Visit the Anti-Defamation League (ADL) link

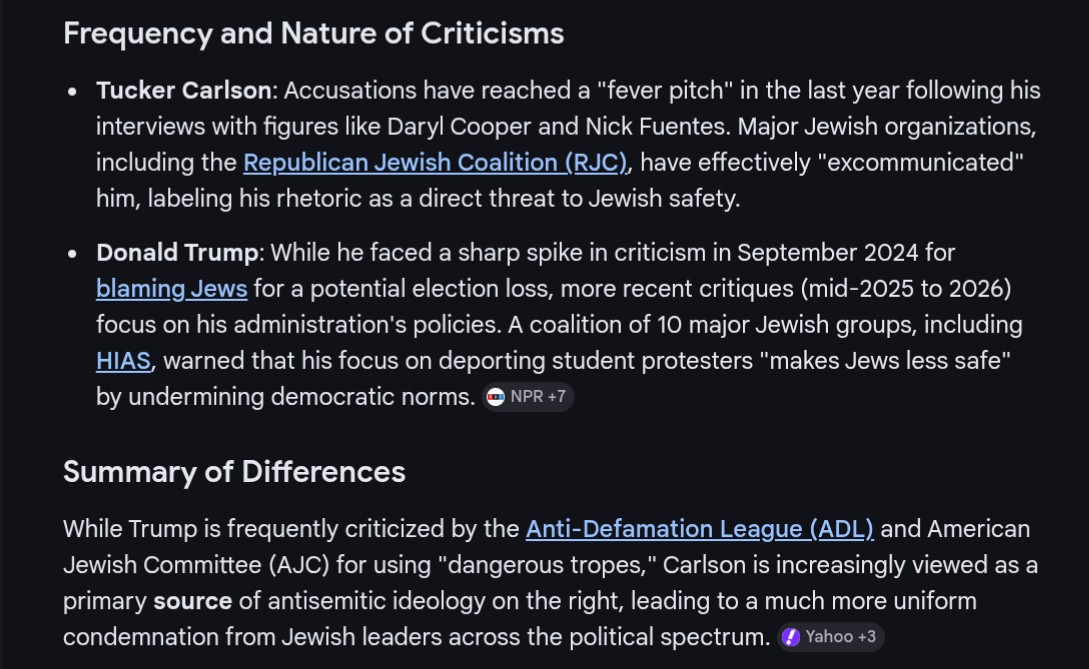pyautogui.click(x=699, y=528)
